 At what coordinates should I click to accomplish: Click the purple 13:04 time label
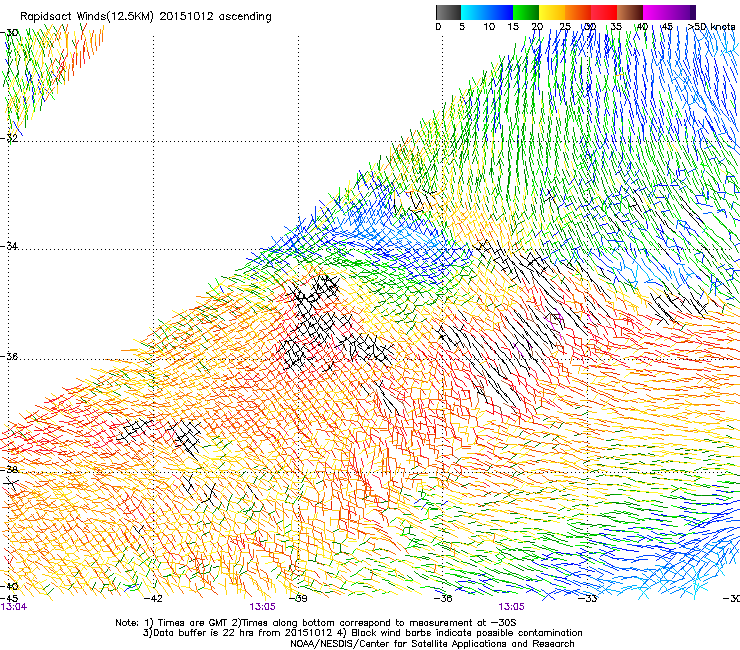14,607
